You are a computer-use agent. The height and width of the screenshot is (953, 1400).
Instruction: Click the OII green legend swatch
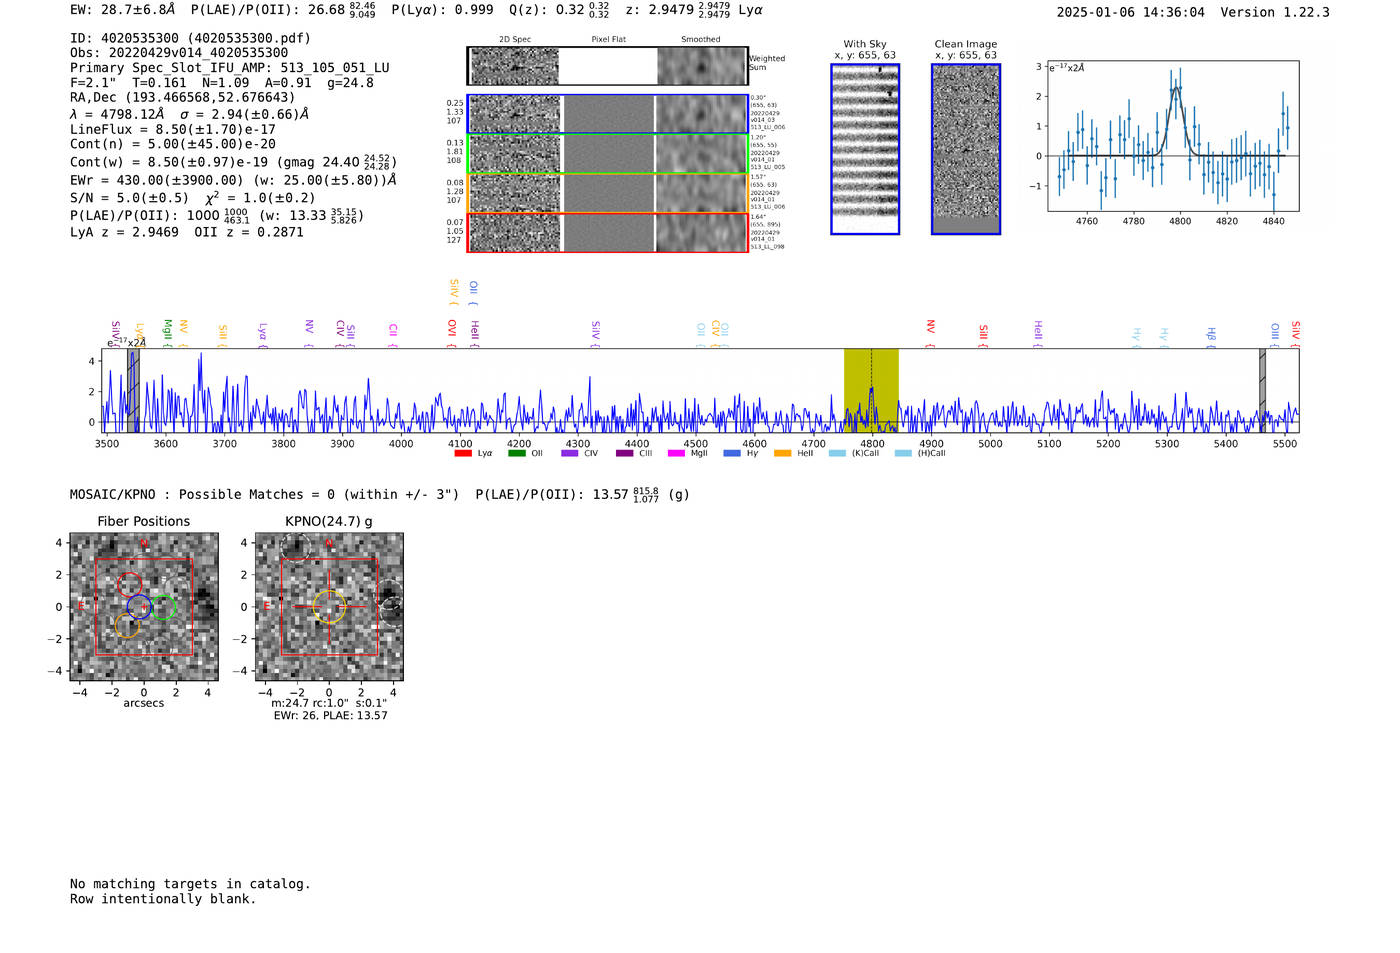517,454
